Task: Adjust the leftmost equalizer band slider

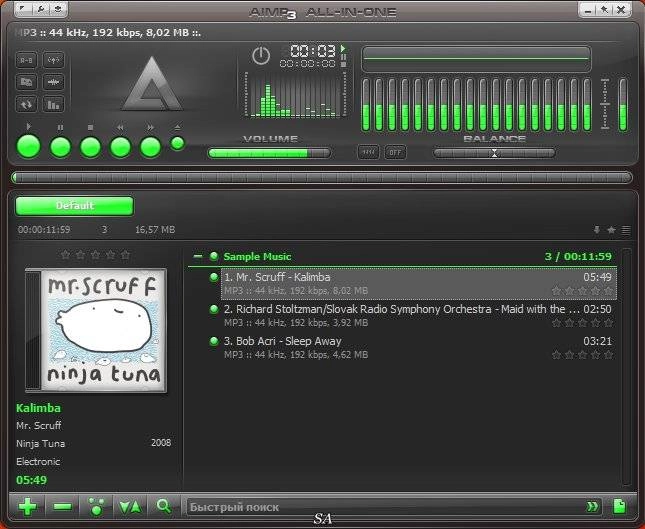Action: 366,105
